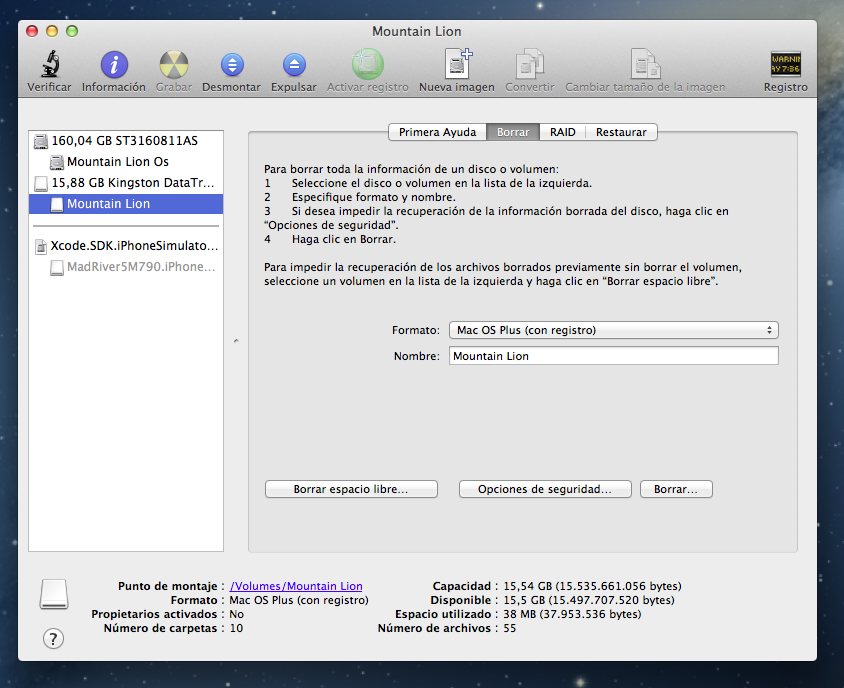The height and width of the screenshot is (688, 844).
Task: Click the Grabar burn icon
Action: pyautogui.click(x=174, y=65)
